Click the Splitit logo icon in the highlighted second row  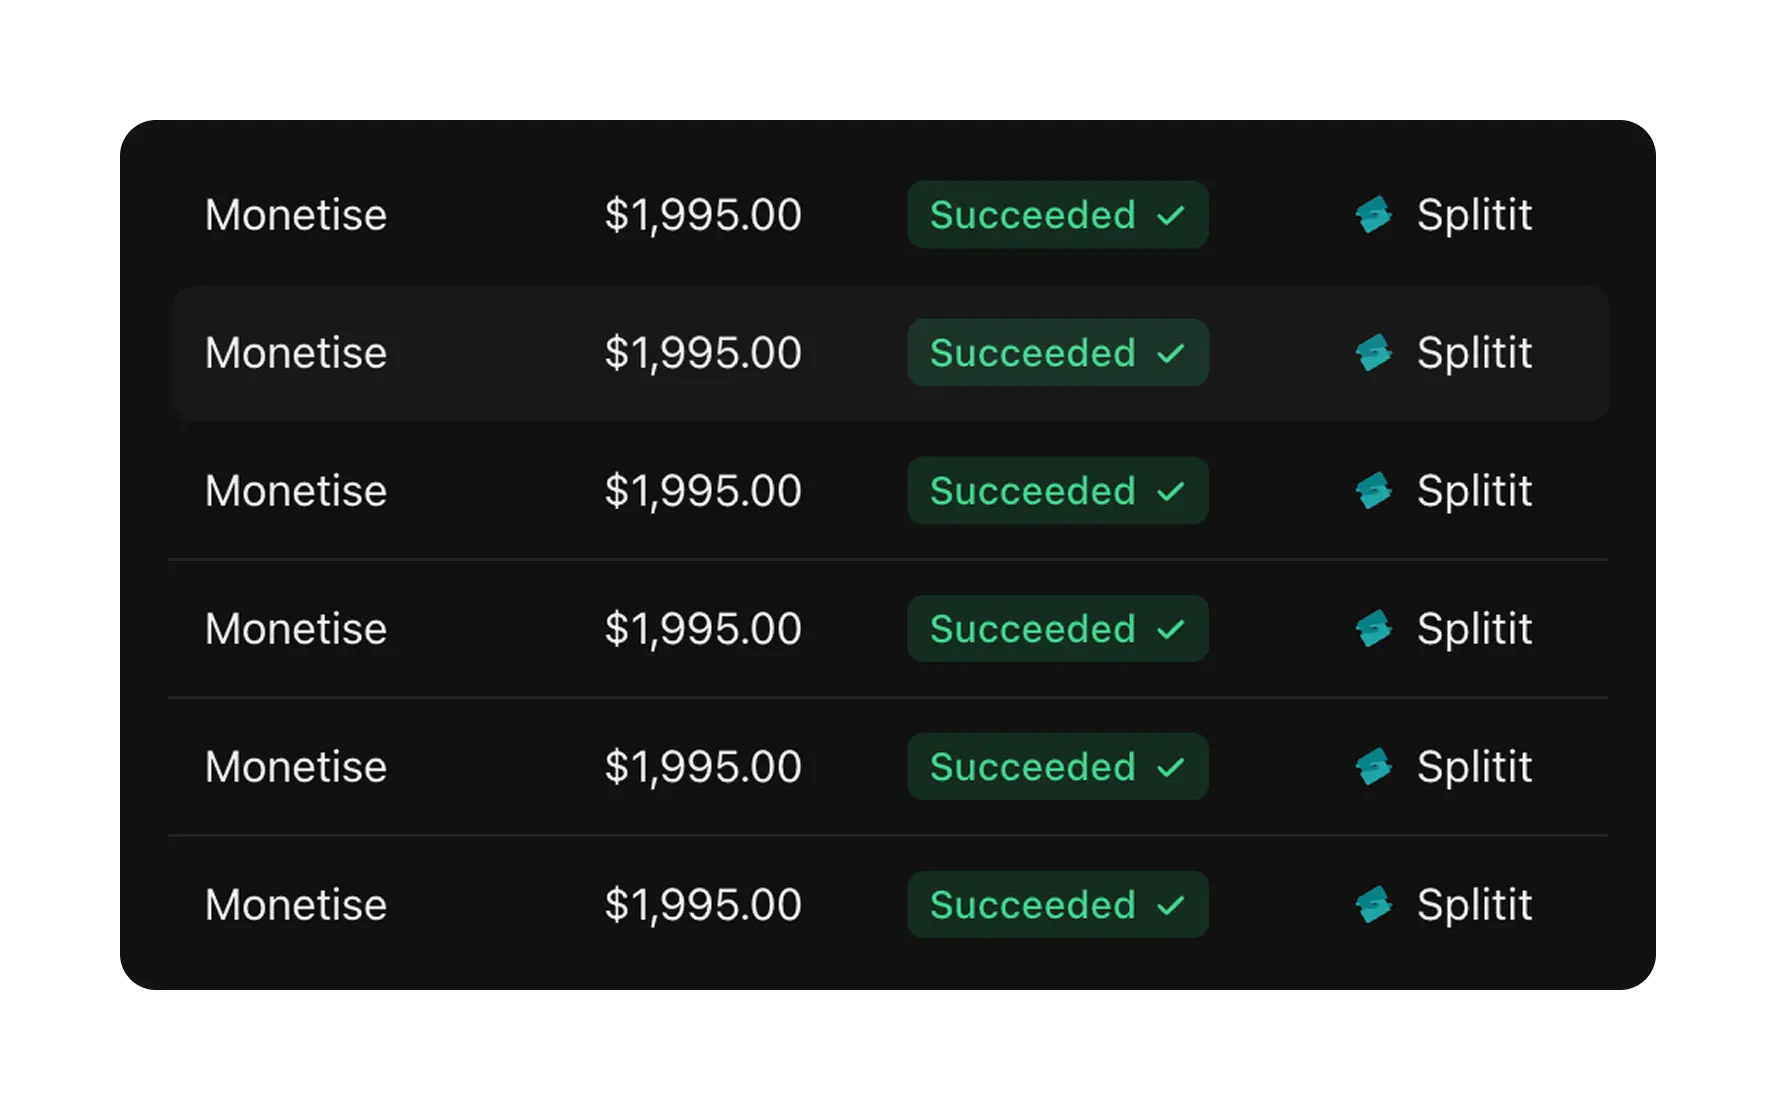(1374, 353)
